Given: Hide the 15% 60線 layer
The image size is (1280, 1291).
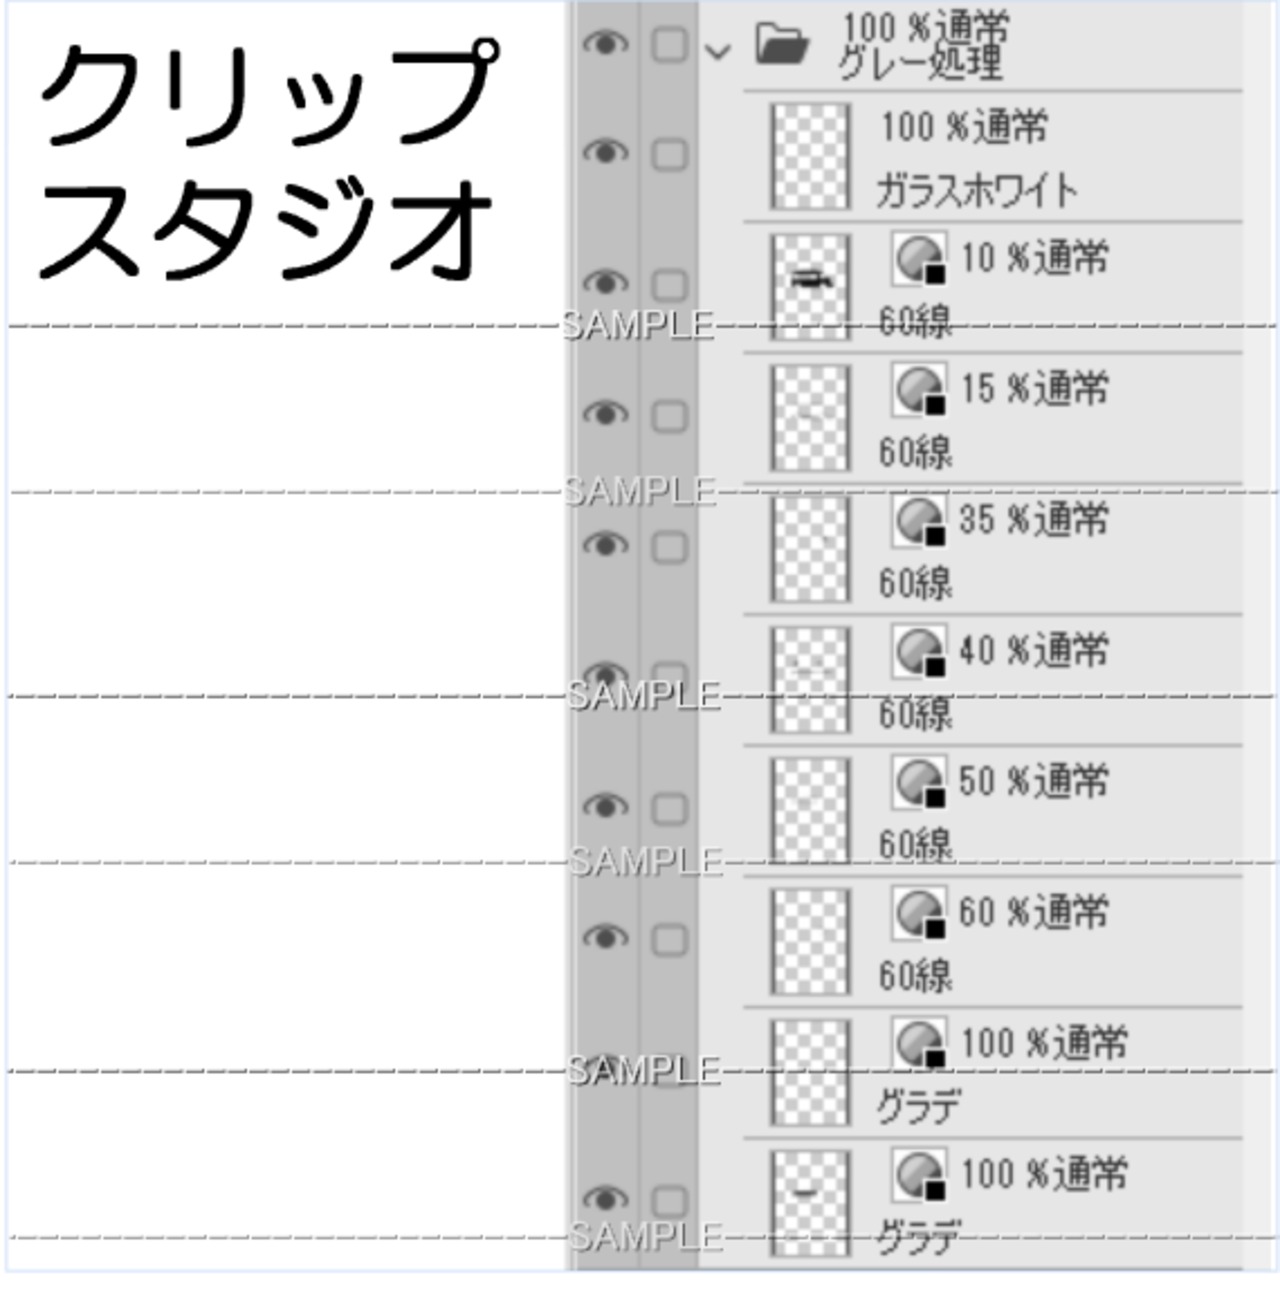Looking at the screenshot, I should 605,414.
